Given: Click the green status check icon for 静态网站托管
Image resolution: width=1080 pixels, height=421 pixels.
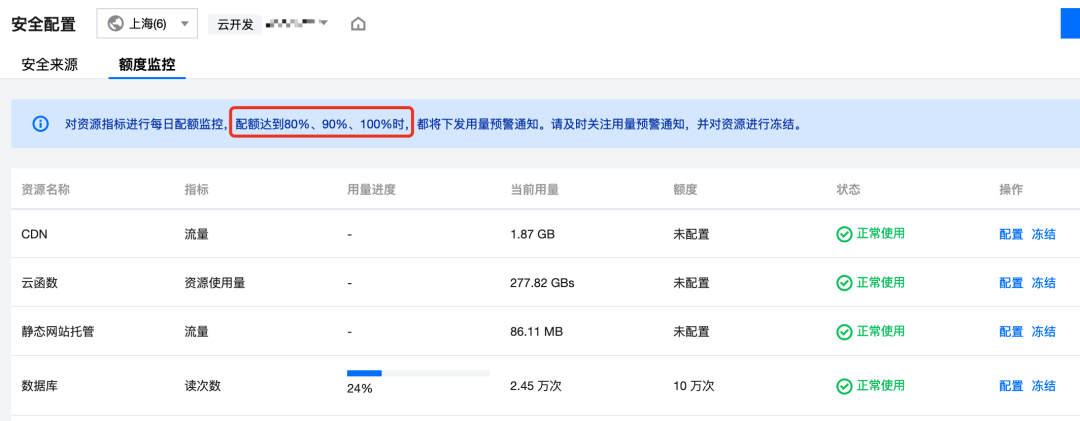Looking at the screenshot, I should point(844,332).
